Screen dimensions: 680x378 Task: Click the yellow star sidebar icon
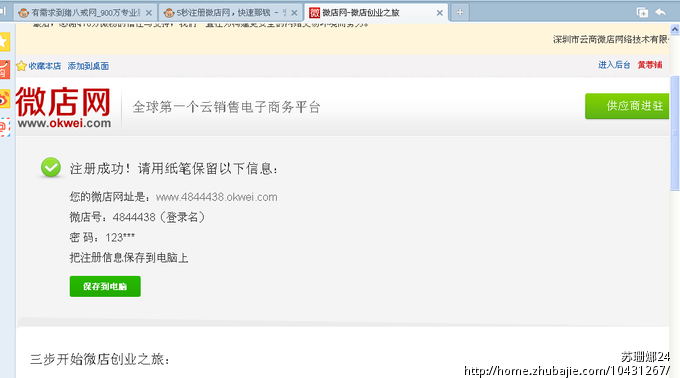point(4,42)
